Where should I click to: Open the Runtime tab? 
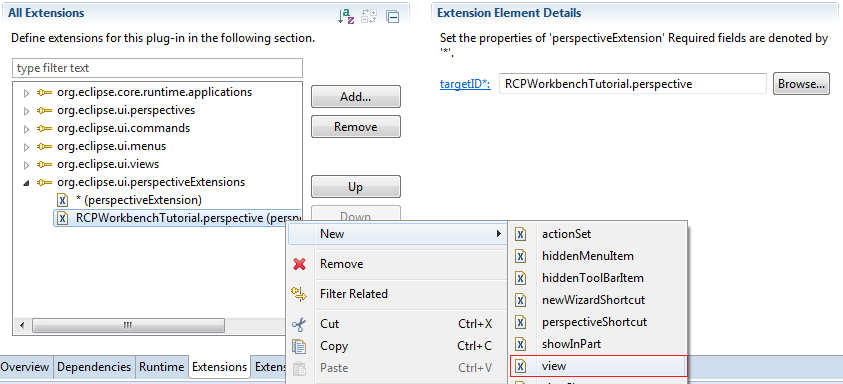click(162, 367)
